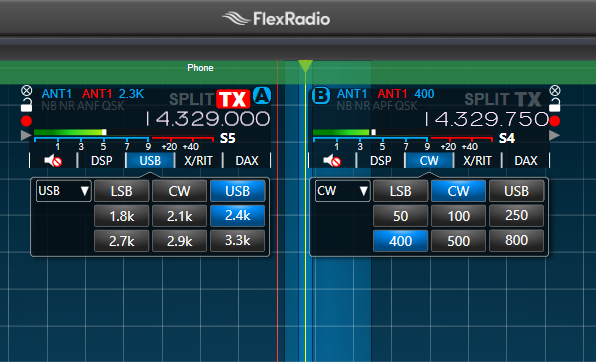Open the DAX tab on slice A
596x362 pixels.
point(247,160)
